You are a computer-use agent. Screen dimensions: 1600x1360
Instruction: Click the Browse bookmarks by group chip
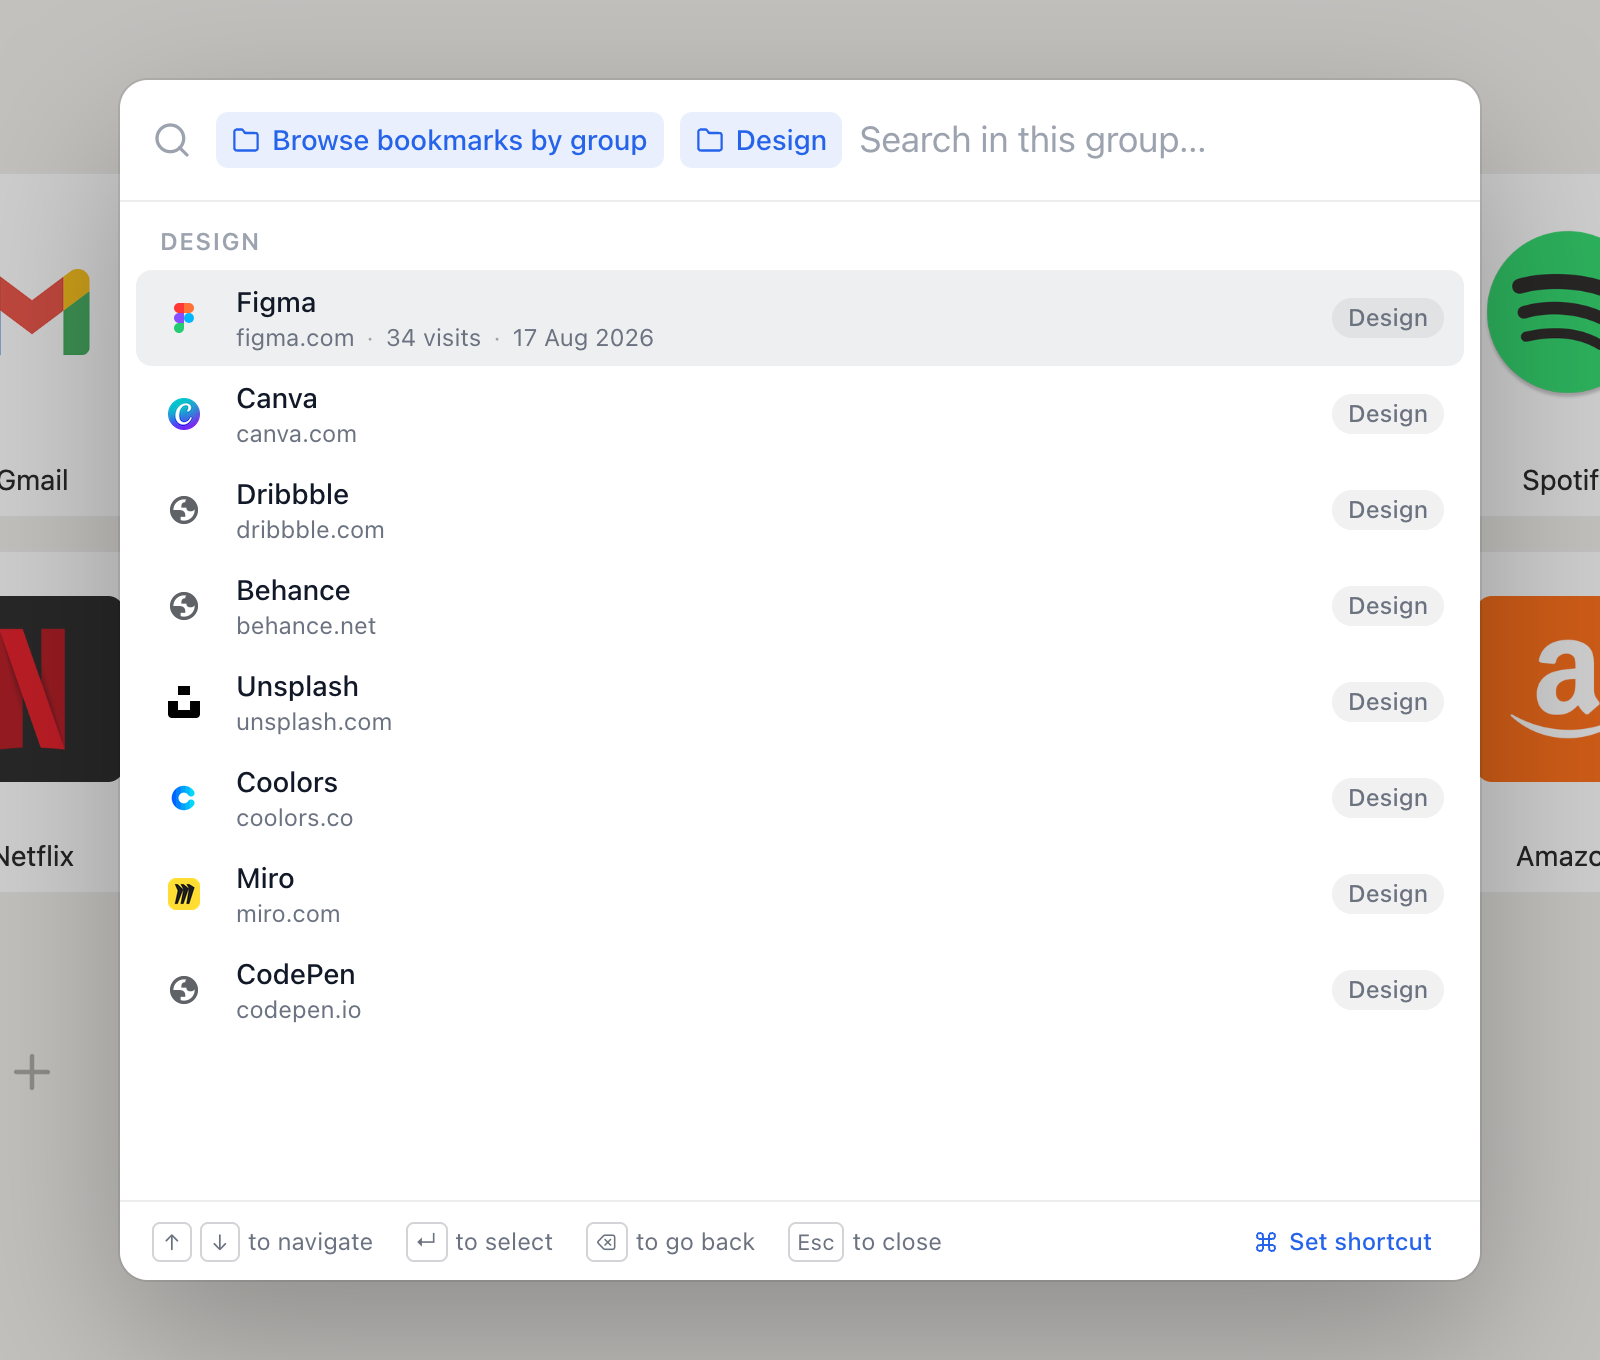[440, 140]
